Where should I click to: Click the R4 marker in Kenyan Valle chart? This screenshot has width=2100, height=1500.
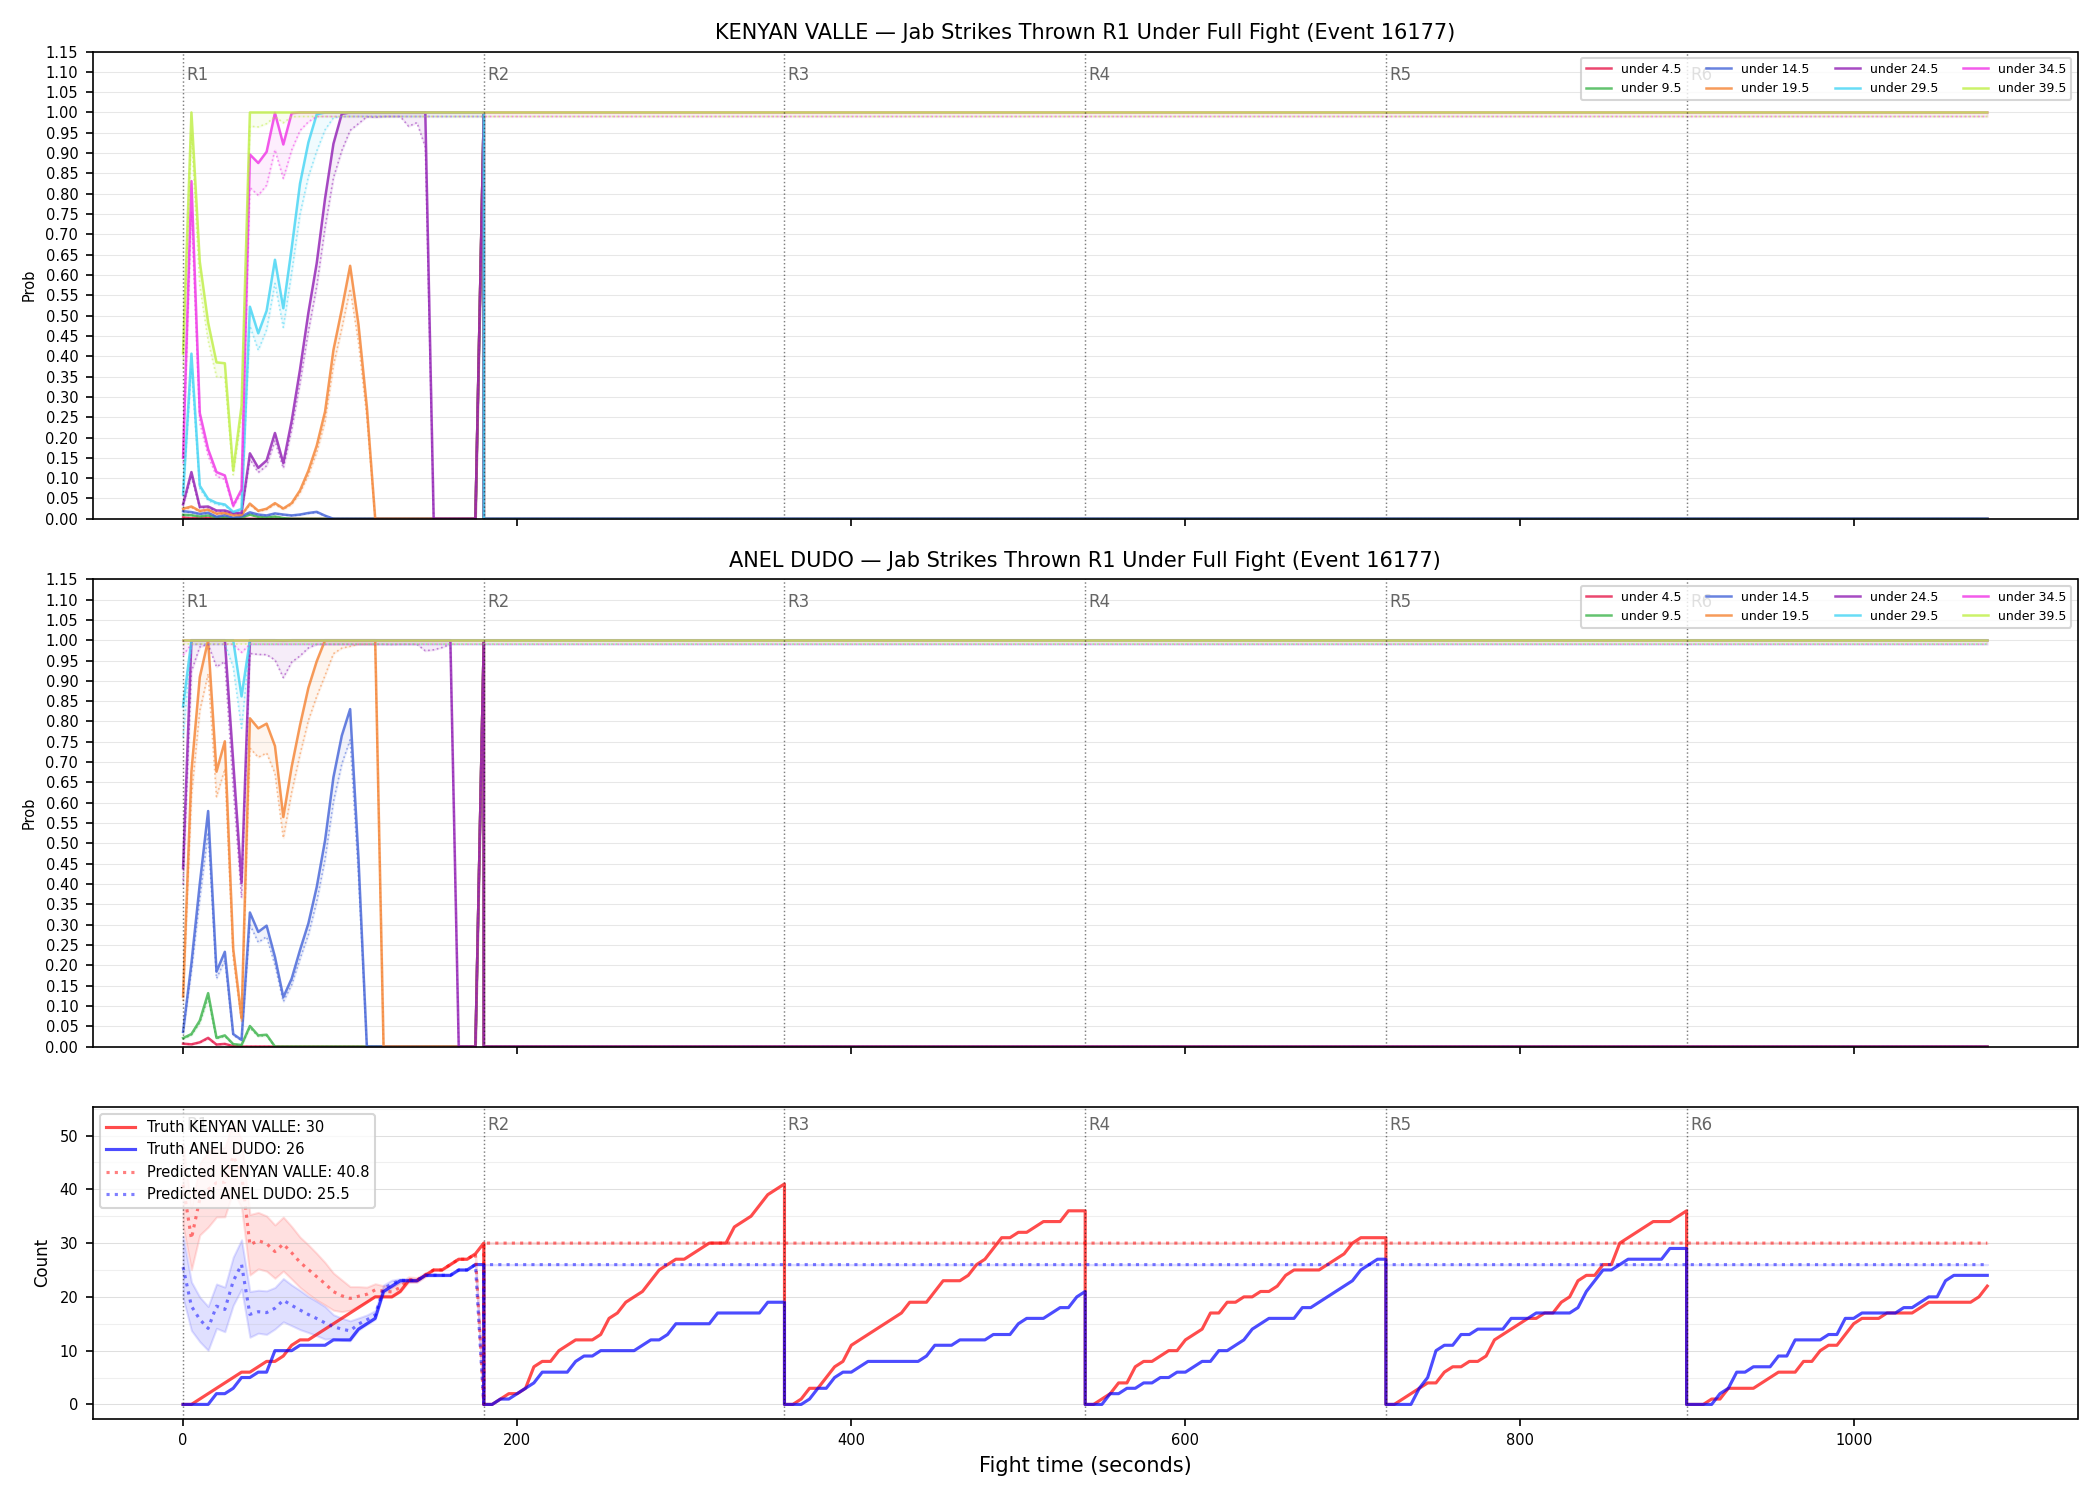tap(1099, 74)
